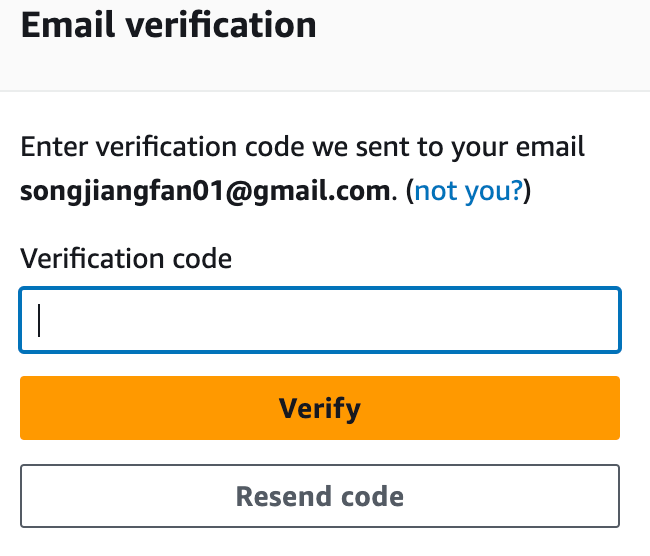
Task: Click the Resend code button
Action: [320, 496]
